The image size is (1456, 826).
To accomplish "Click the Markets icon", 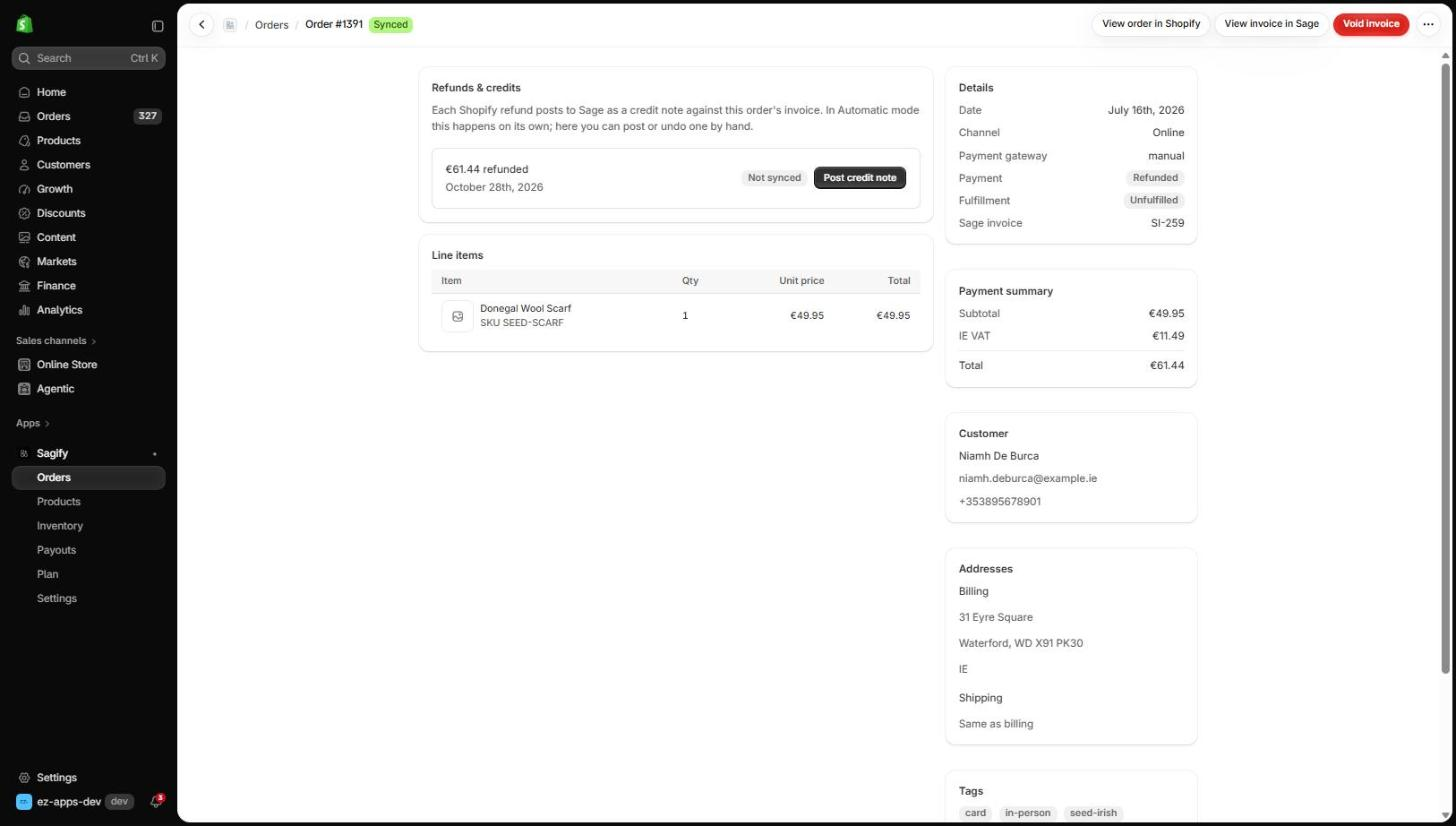I will 25,261.
